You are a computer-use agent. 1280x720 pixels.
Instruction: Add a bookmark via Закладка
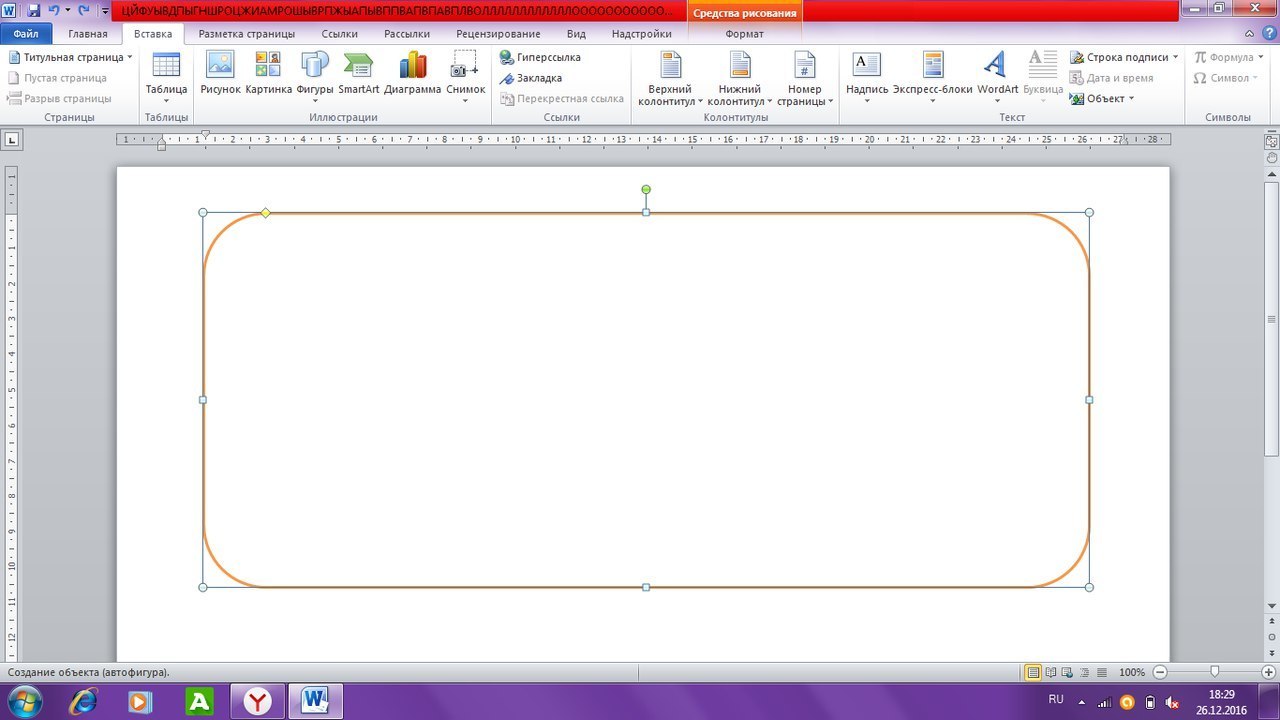point(531,78)
